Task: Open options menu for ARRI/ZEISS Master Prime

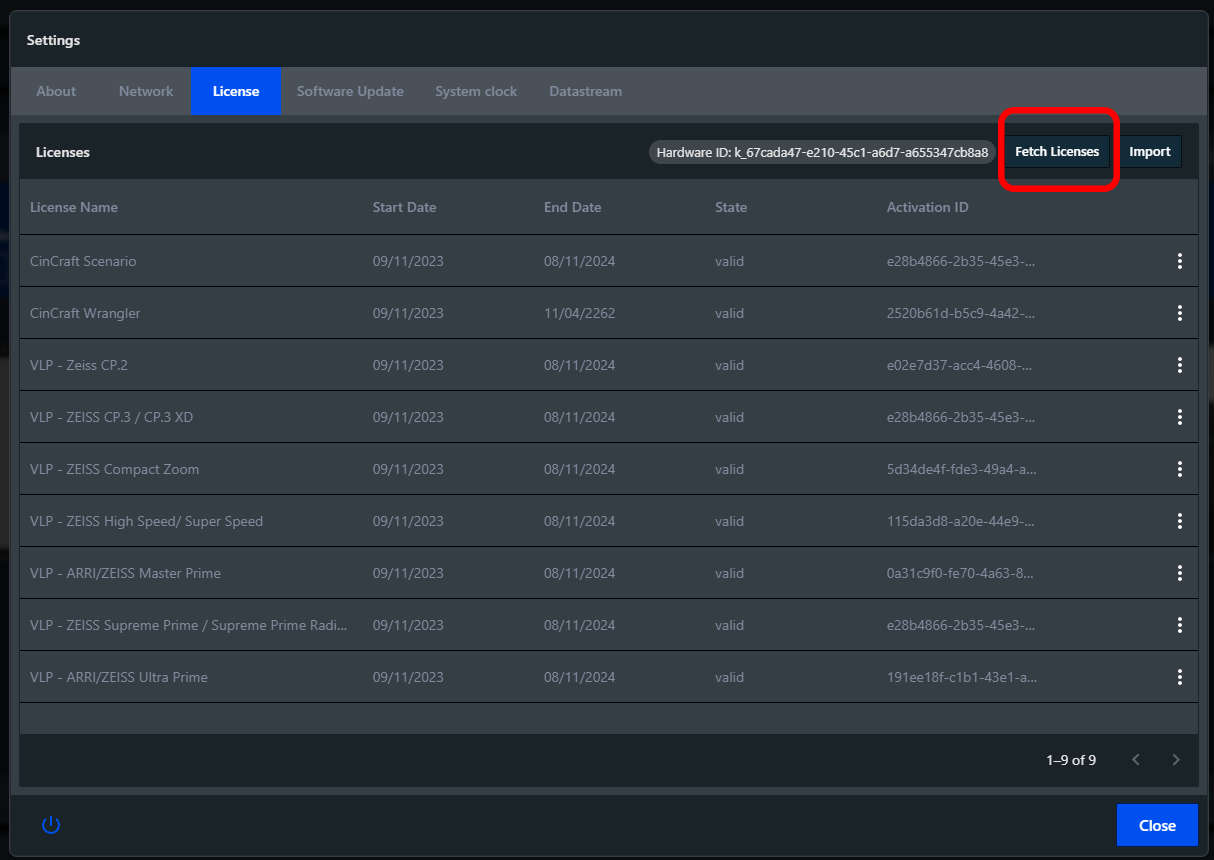Action: [1180, 573]
